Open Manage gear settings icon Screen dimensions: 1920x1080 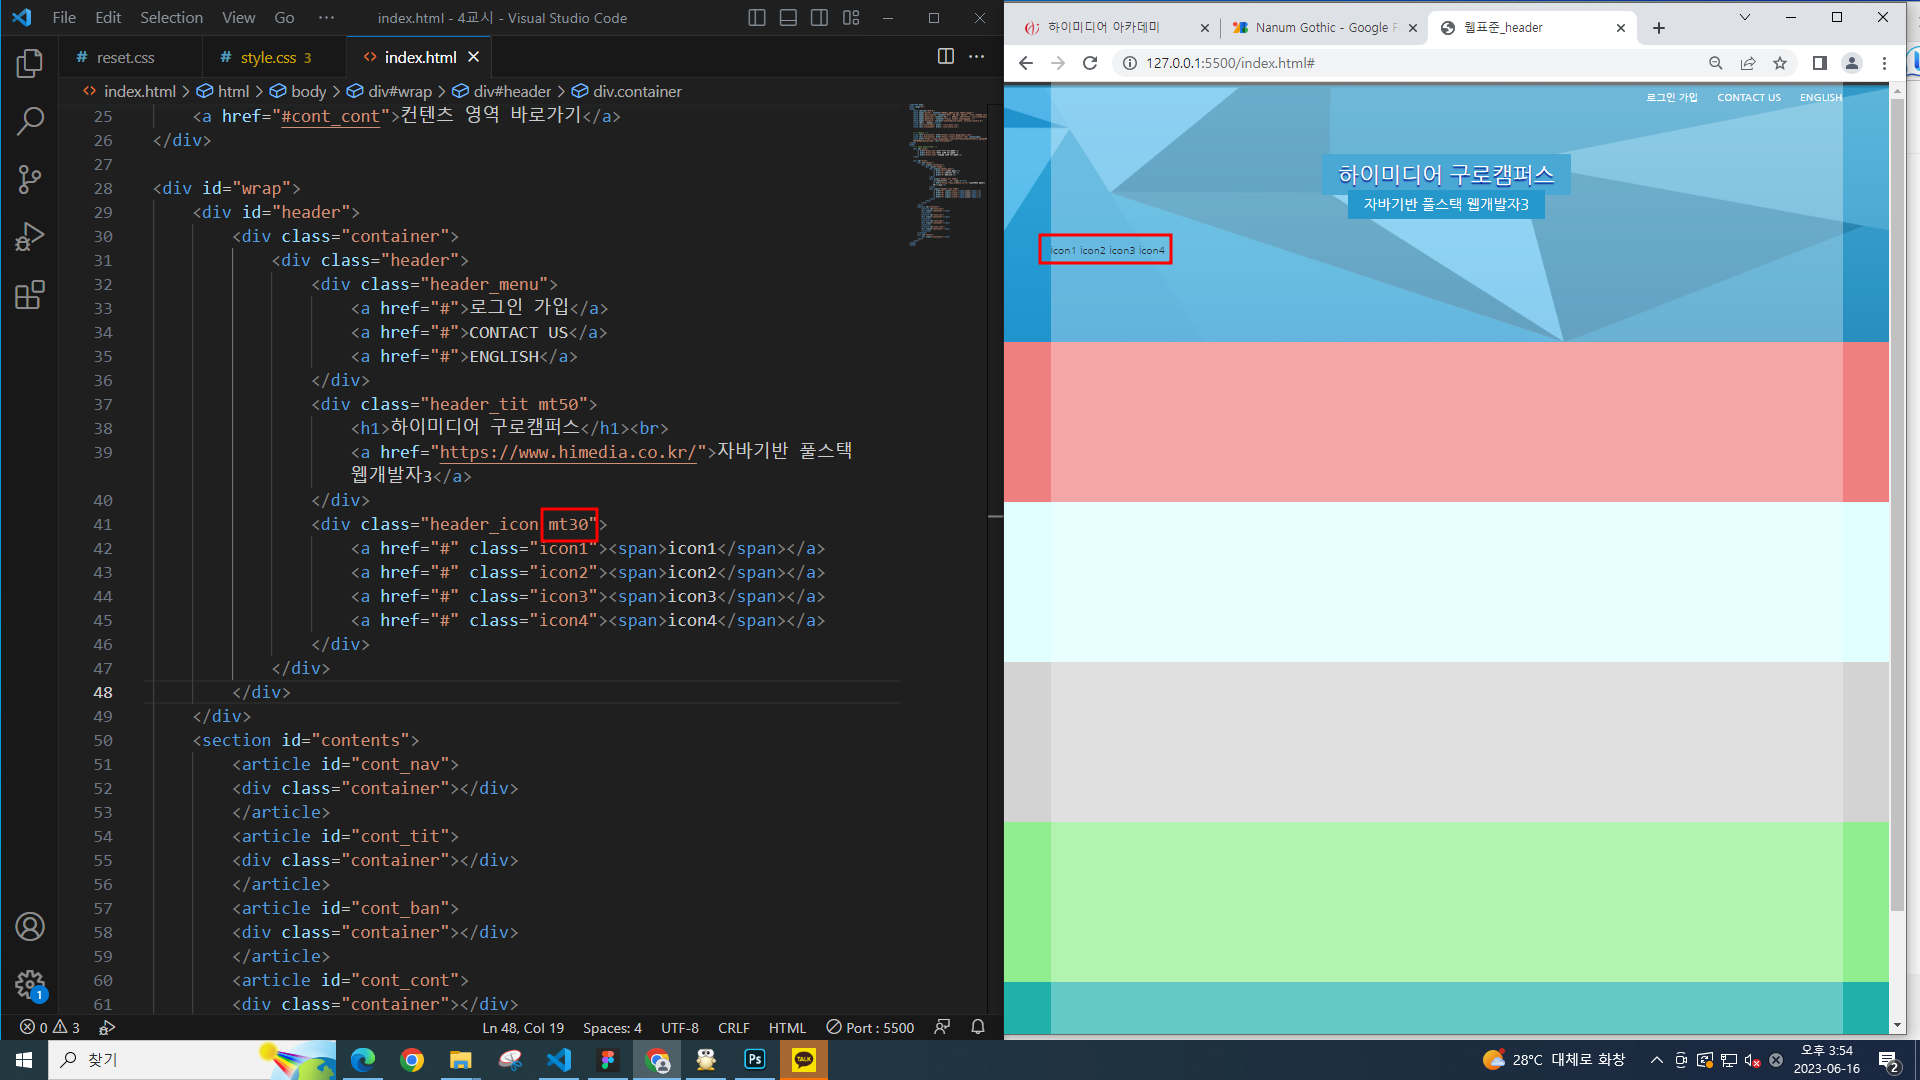click(30, 985)
